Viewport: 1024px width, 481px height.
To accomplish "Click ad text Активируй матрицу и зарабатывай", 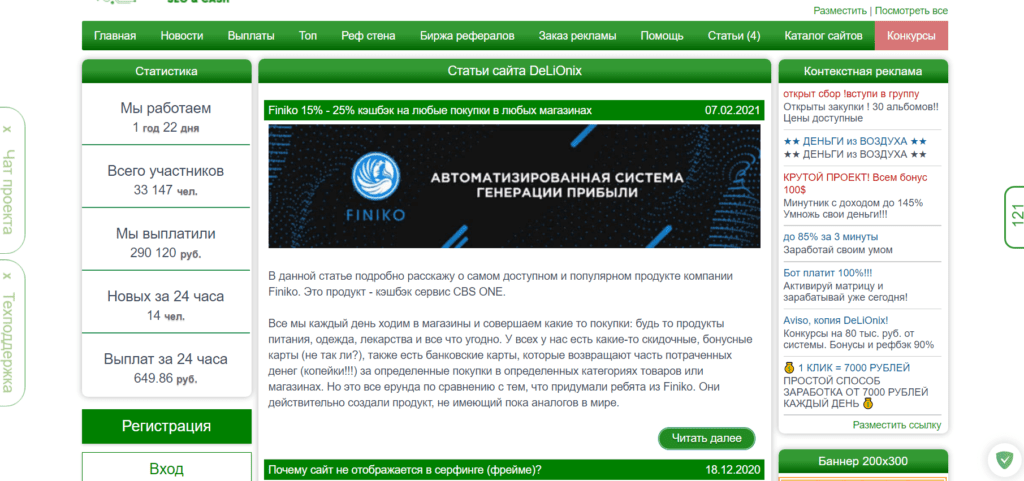I will point(844,291).
